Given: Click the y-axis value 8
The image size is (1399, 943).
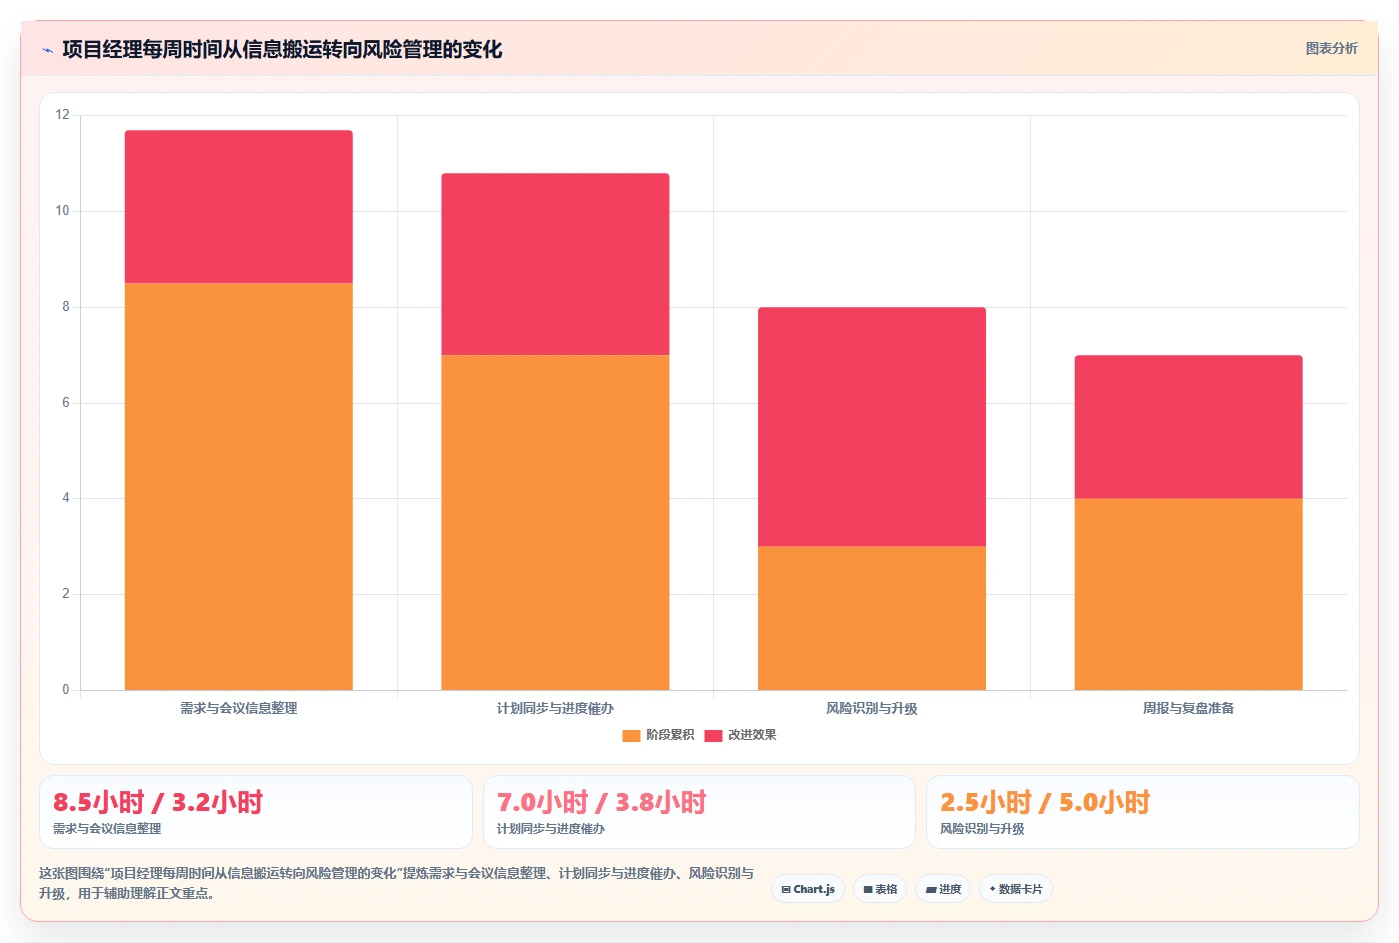Looking at the screenshot, I should (x=66, y=307).
